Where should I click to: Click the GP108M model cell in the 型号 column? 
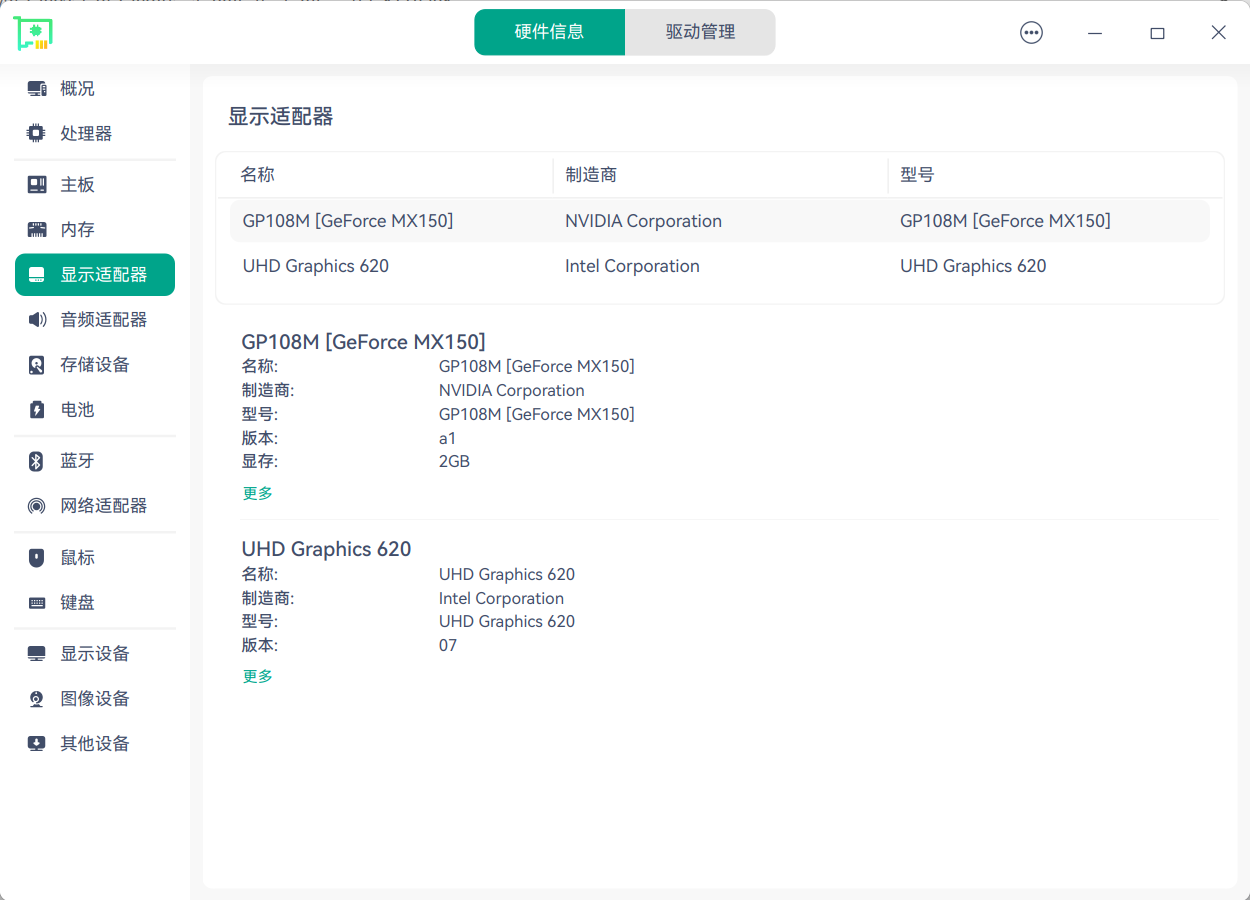(1005, 221)
